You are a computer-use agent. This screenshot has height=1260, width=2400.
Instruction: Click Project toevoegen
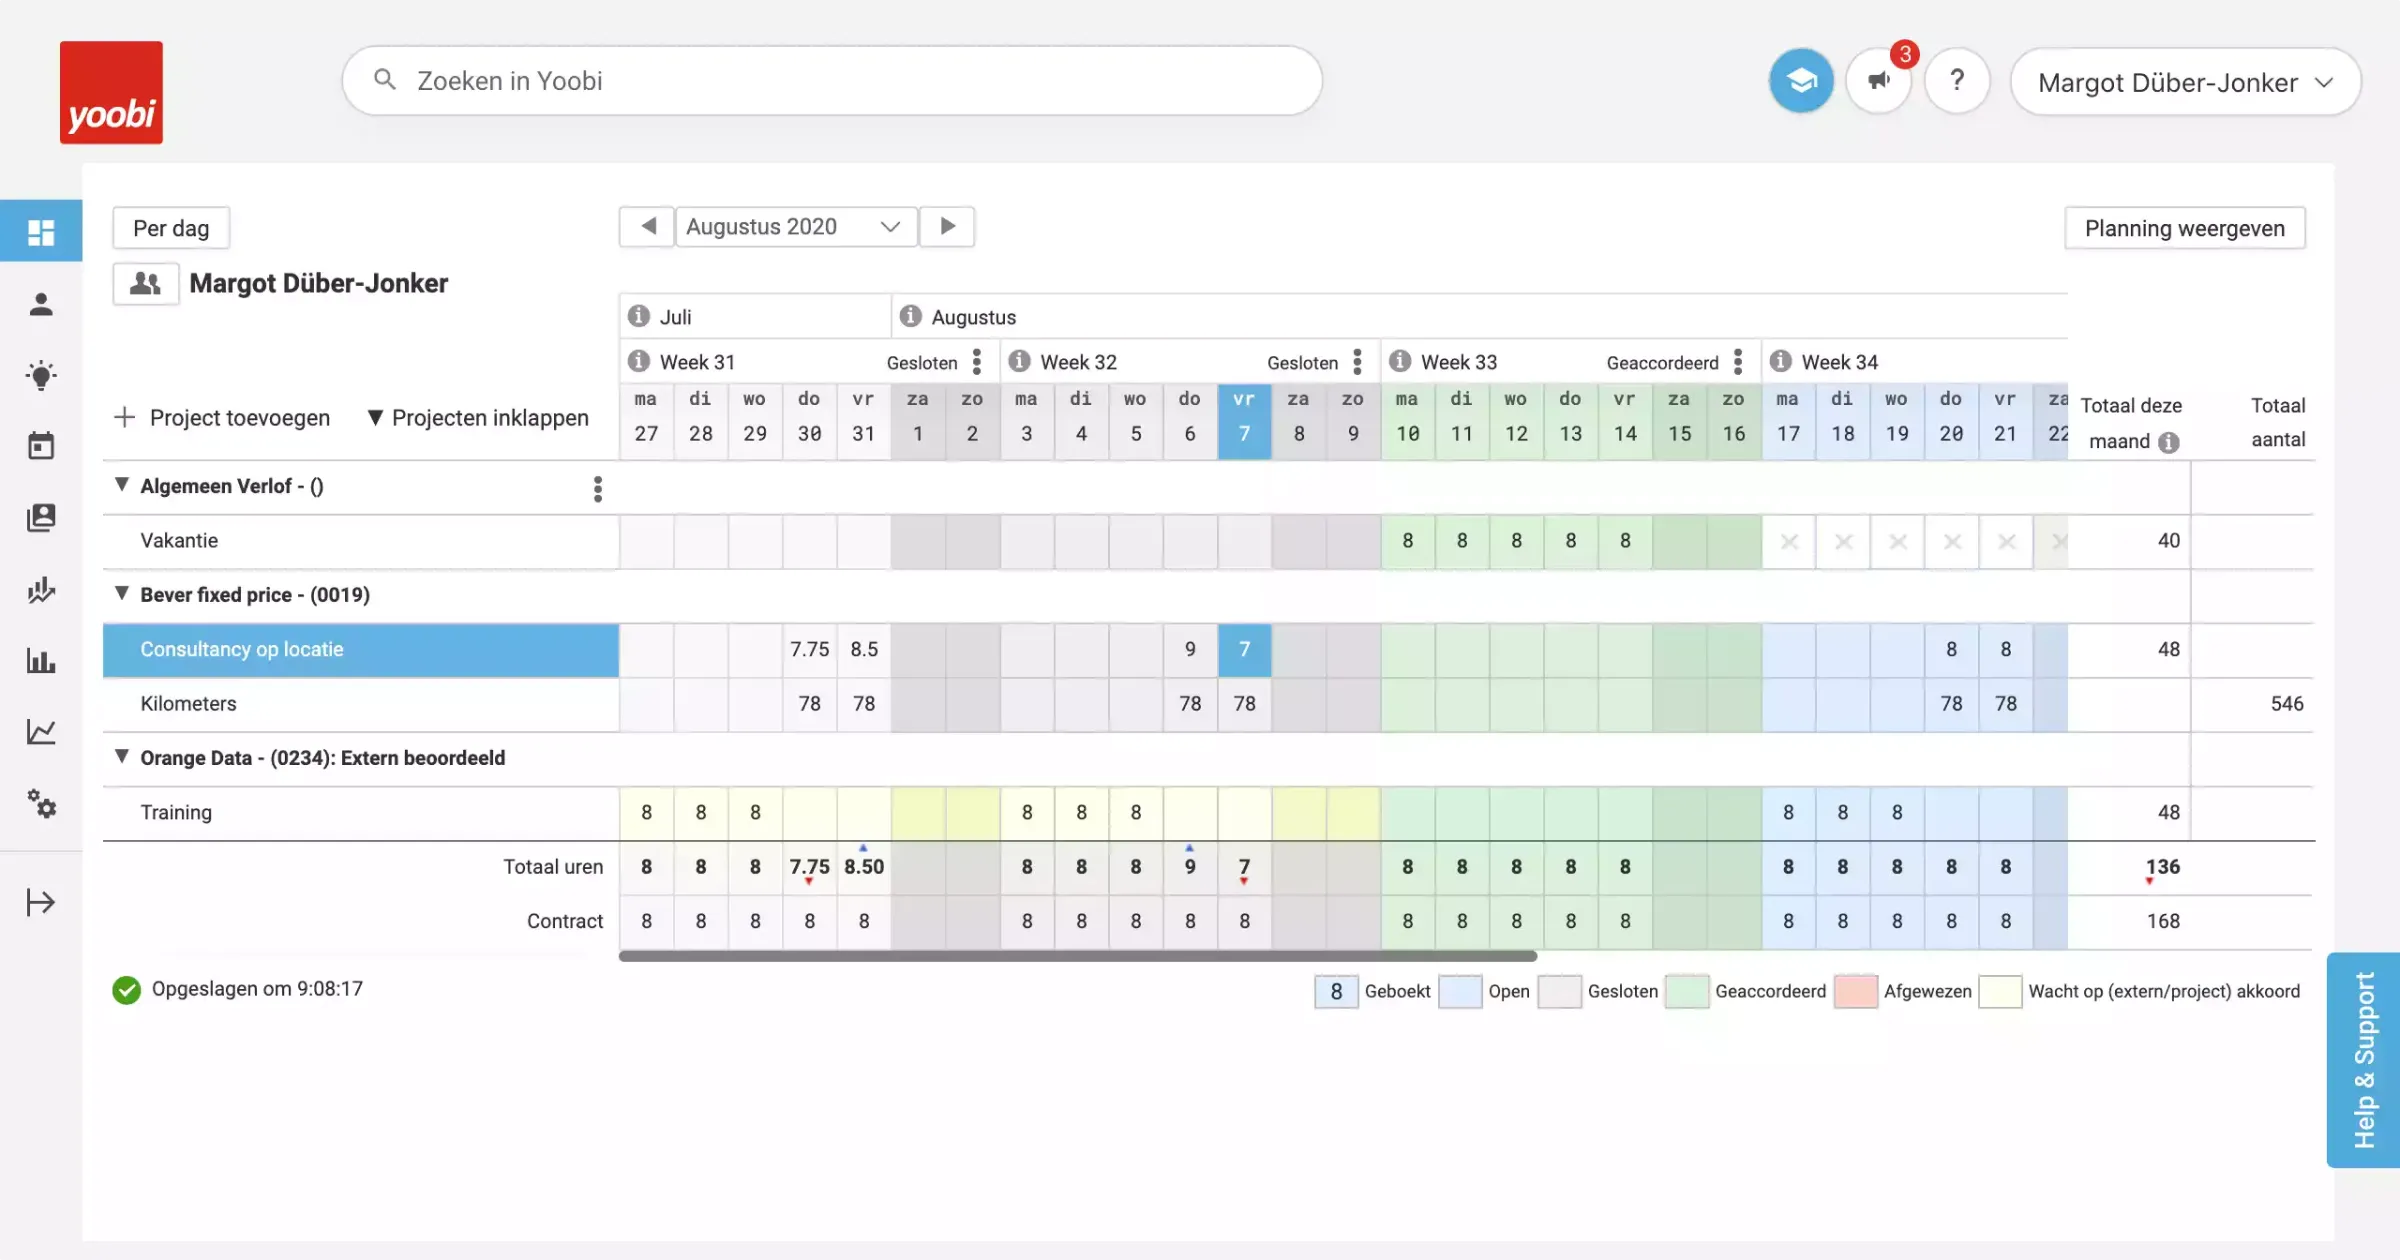pyautogui.click(x=222, y=418)
